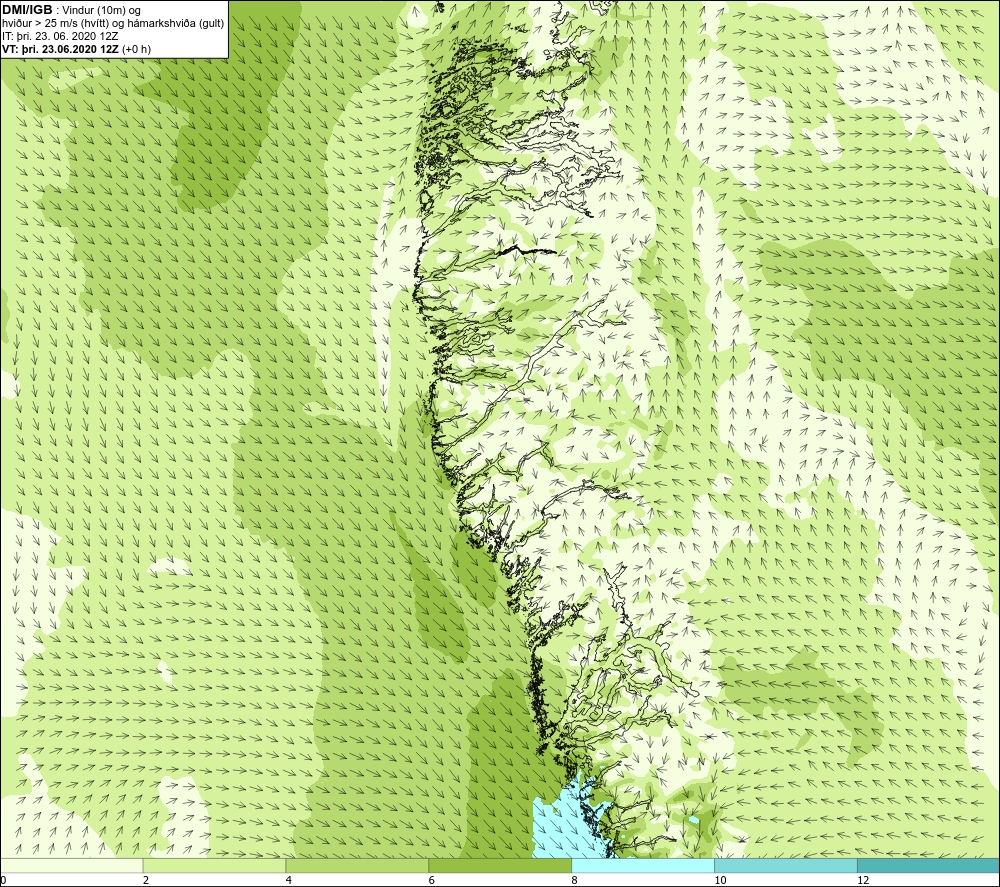Click the legend scale label "8"

(x=575, y=880)
